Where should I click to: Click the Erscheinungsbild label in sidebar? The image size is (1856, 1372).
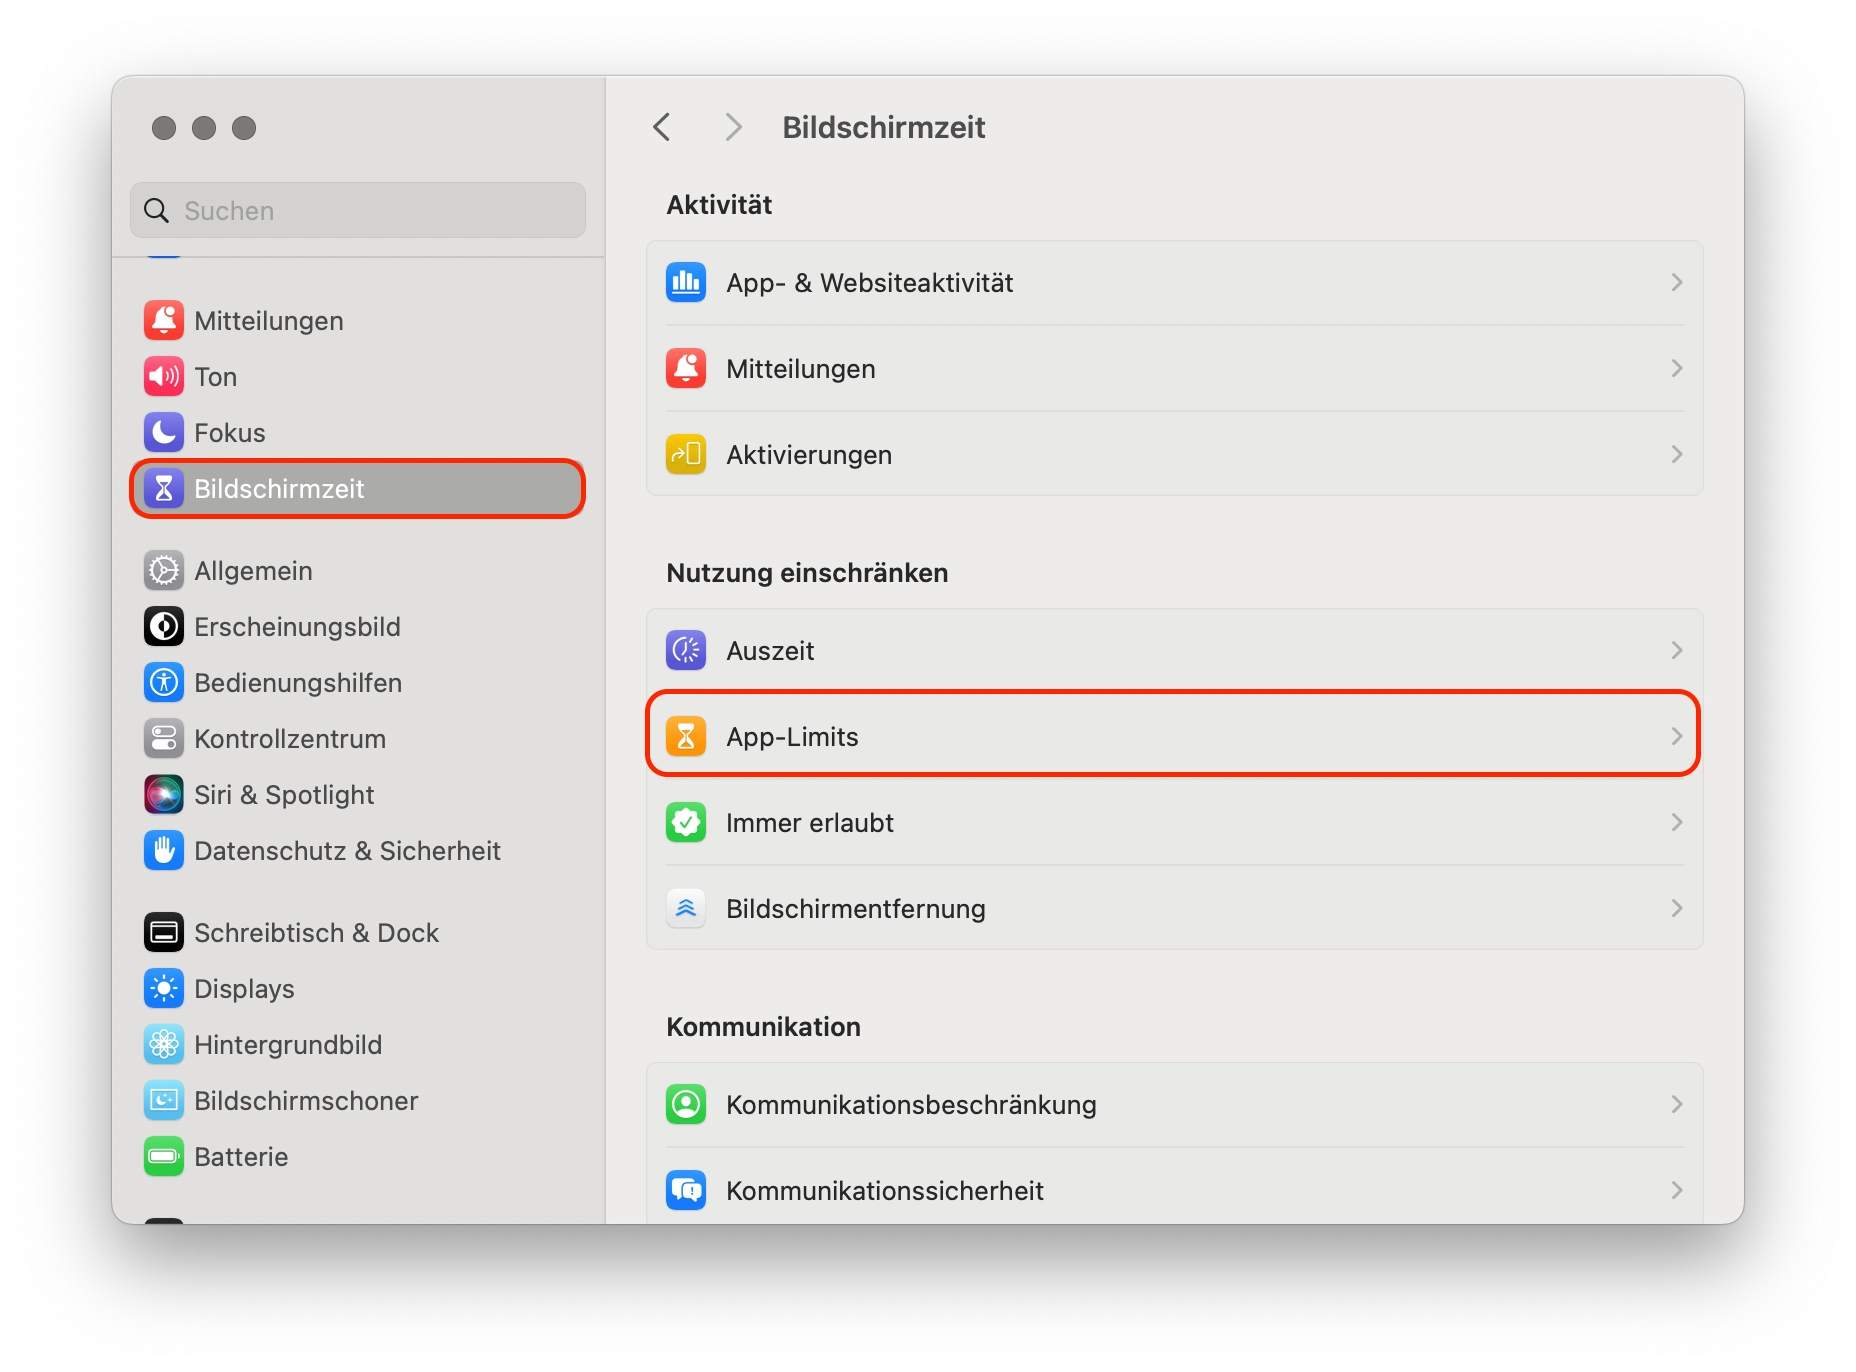tap(297, 627)
